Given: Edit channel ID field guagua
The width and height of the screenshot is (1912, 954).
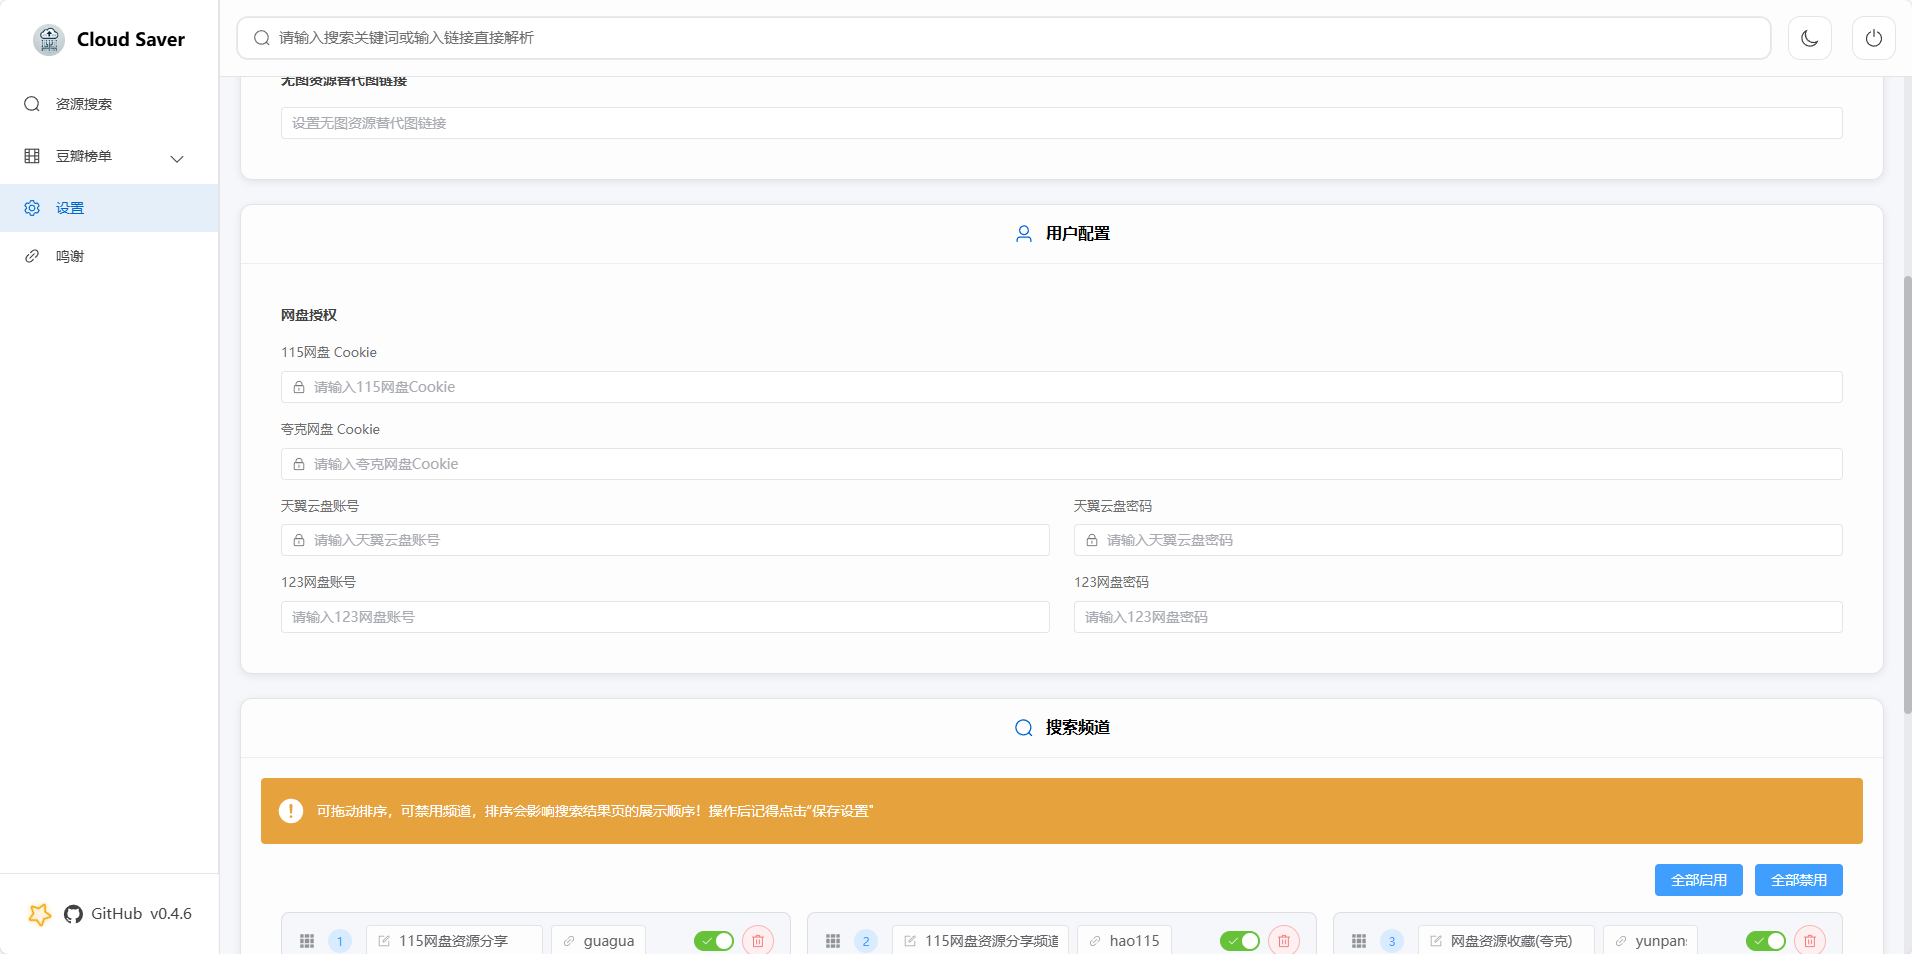Looking at the screenshot, I should 598,941.
